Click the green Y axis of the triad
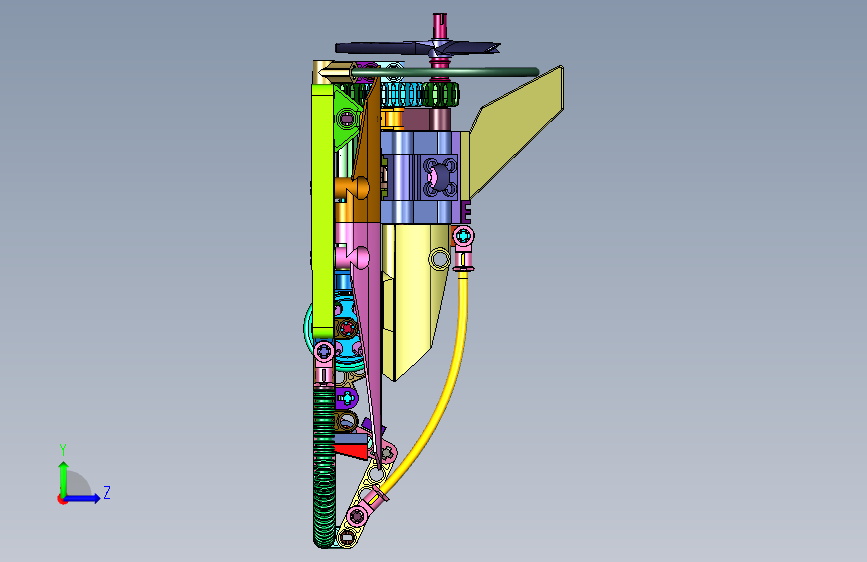Viewport: 867px width, 562px height. click(63, 478)
